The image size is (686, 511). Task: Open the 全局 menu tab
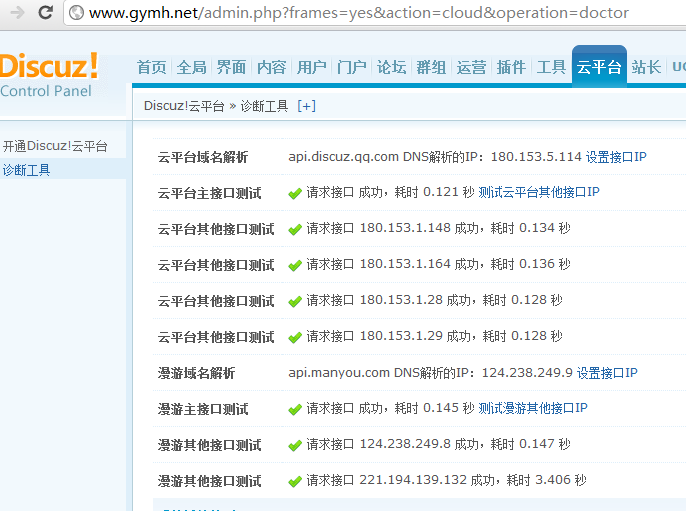pos(192,67)
